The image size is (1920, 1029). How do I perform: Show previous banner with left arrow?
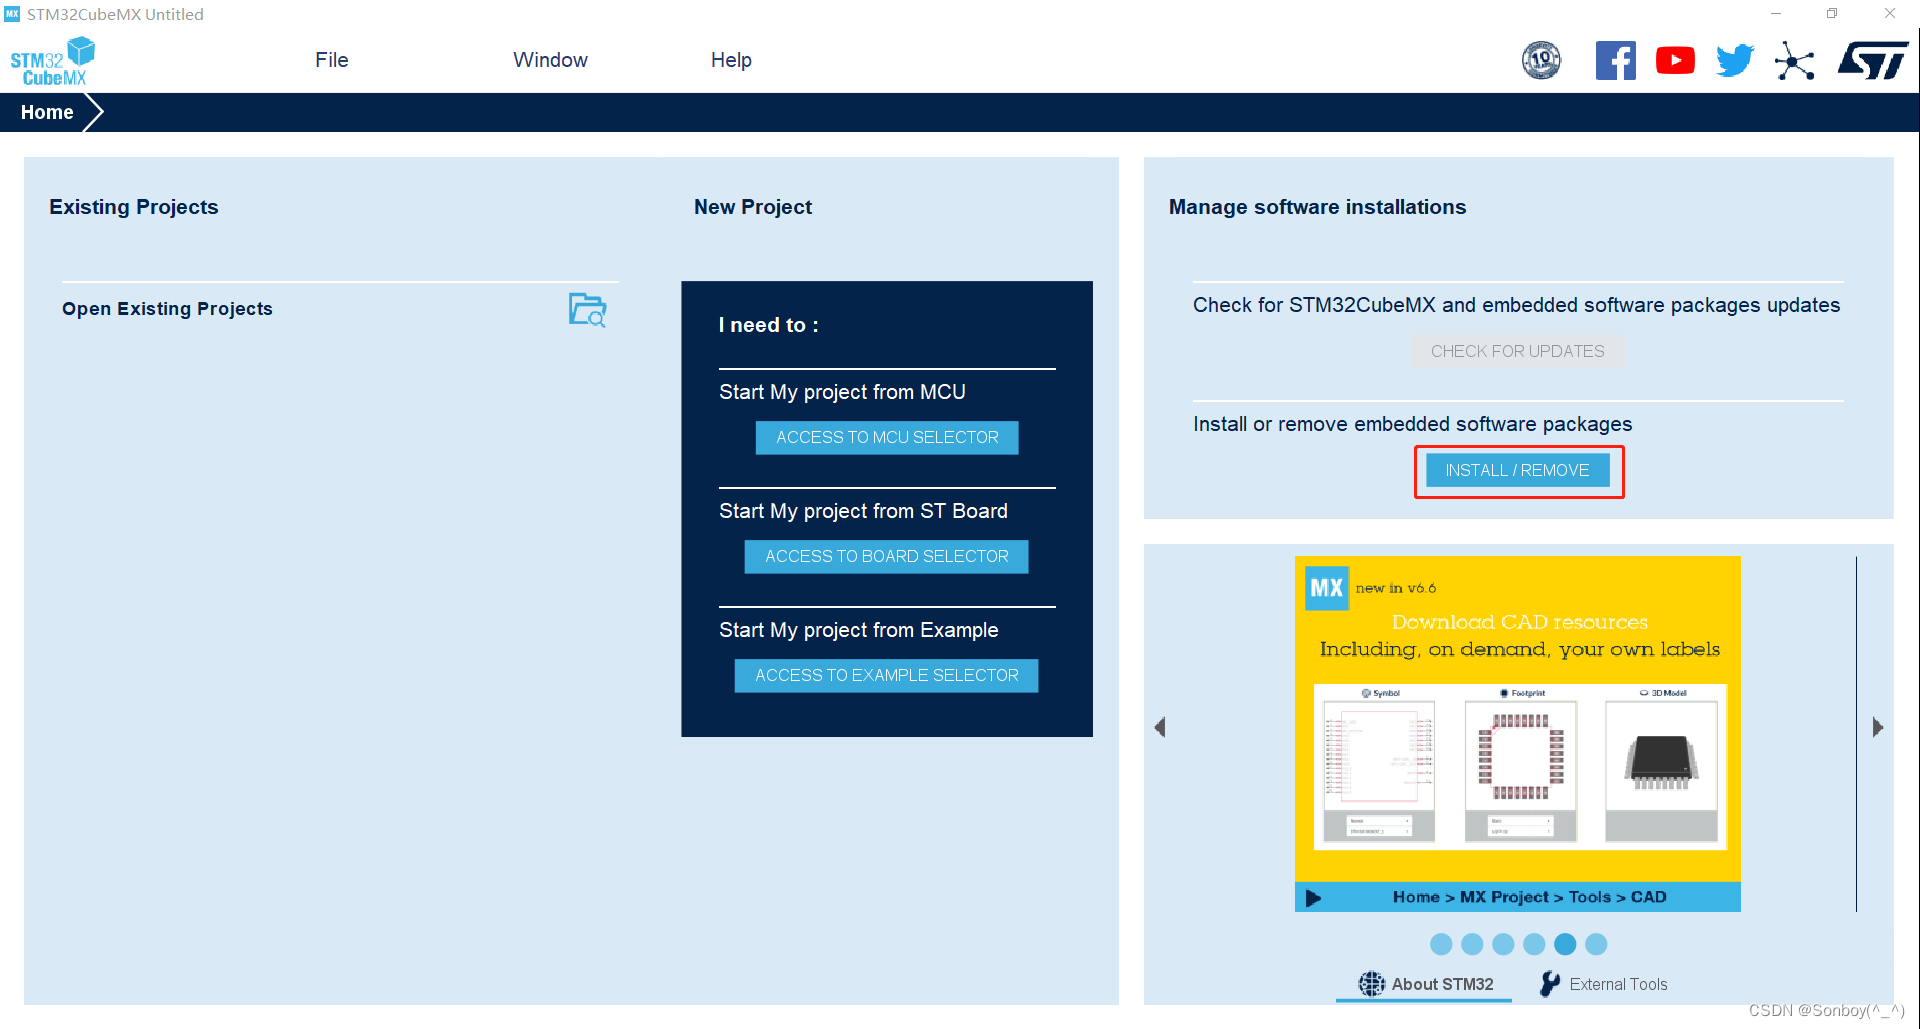coord(1160,728)
